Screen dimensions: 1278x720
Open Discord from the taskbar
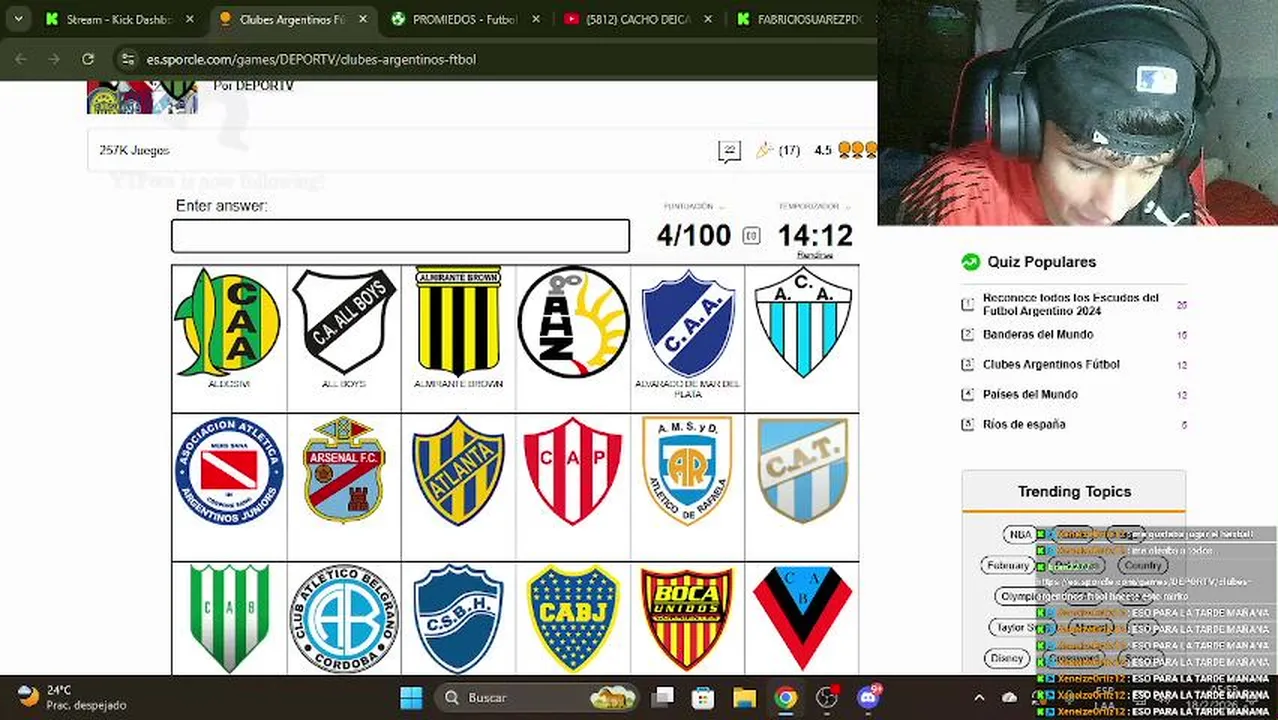click(868, 697)
